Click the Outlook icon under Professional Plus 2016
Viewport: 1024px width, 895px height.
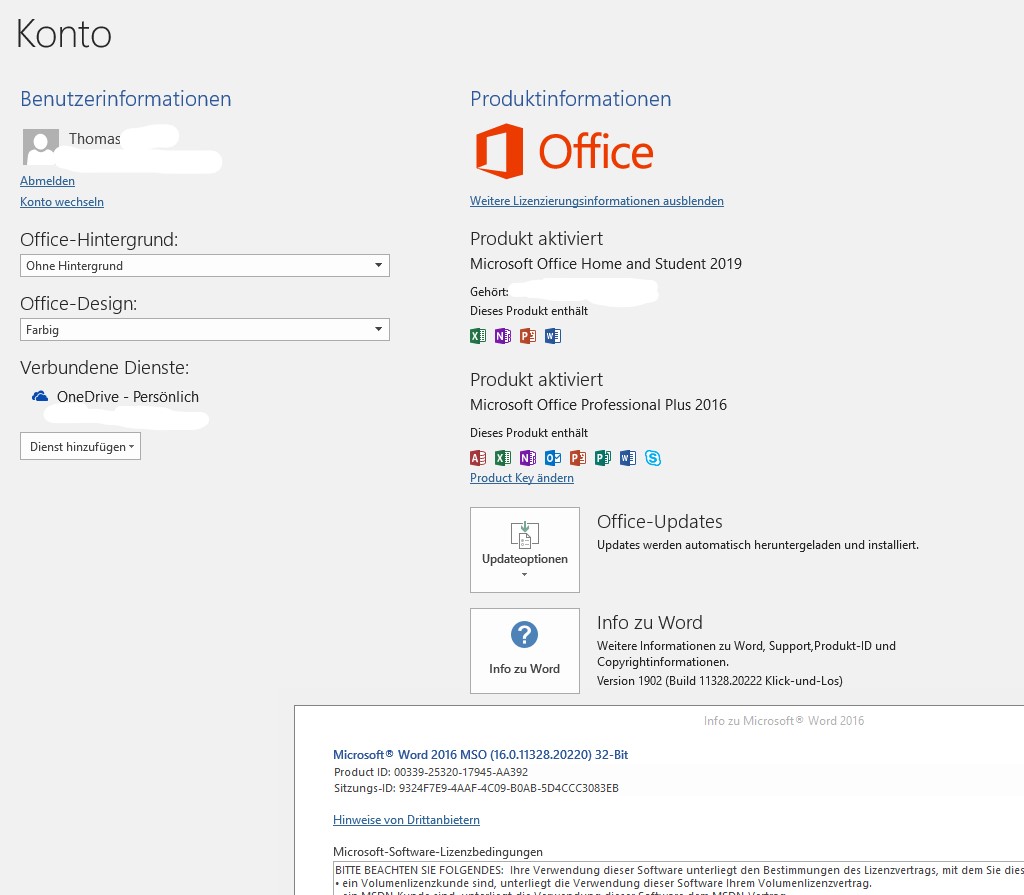[553, 458]
